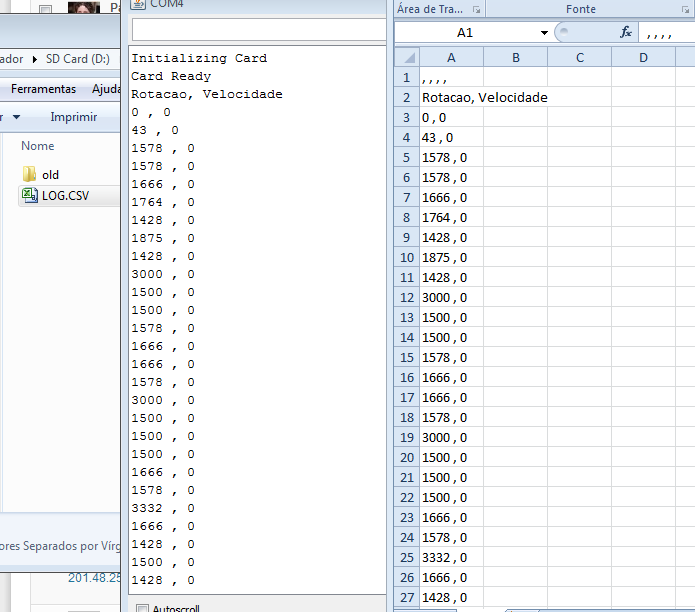Expand the breadcrumb arrow before SD Card (D:)
Image resolution: width=695 pixels, height=612 pixels.
[35, 59]
